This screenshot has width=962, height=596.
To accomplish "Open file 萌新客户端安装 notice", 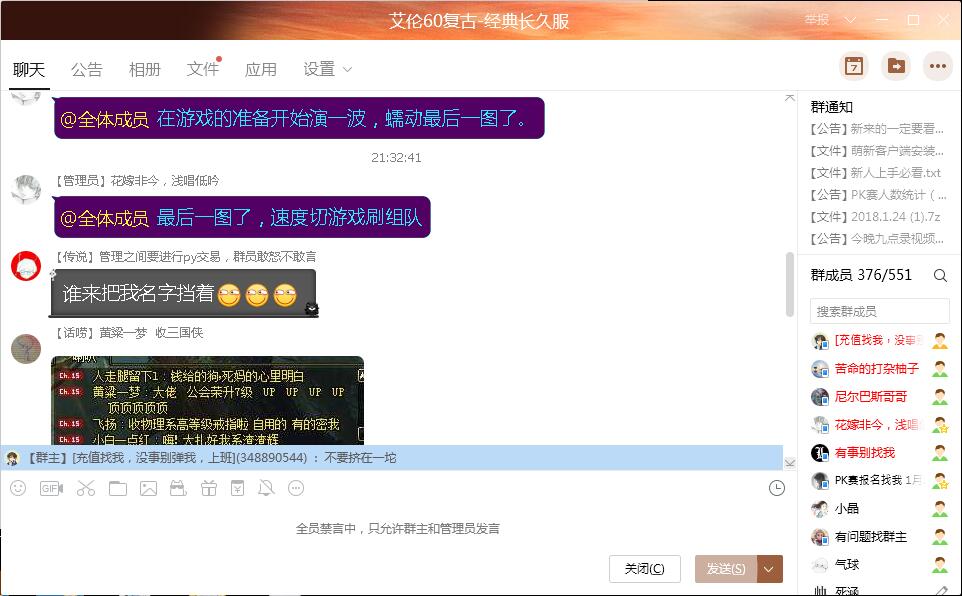I will pyautogui.click(x=877, y=151).
